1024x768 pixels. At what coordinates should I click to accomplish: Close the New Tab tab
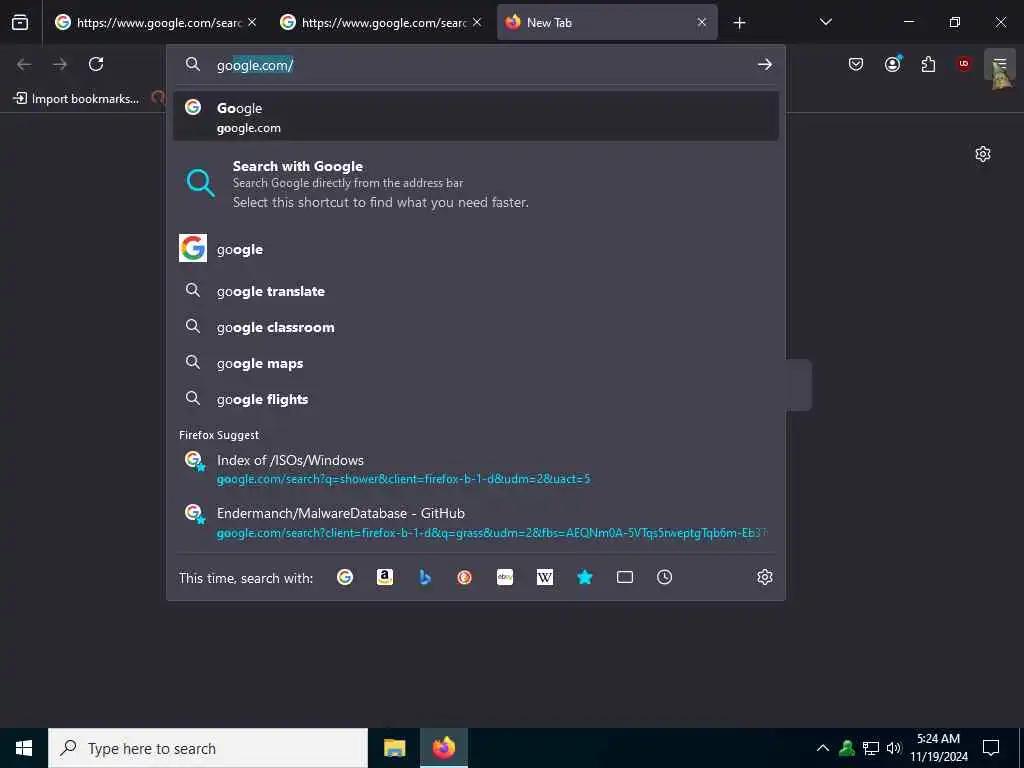coord(702,22)
